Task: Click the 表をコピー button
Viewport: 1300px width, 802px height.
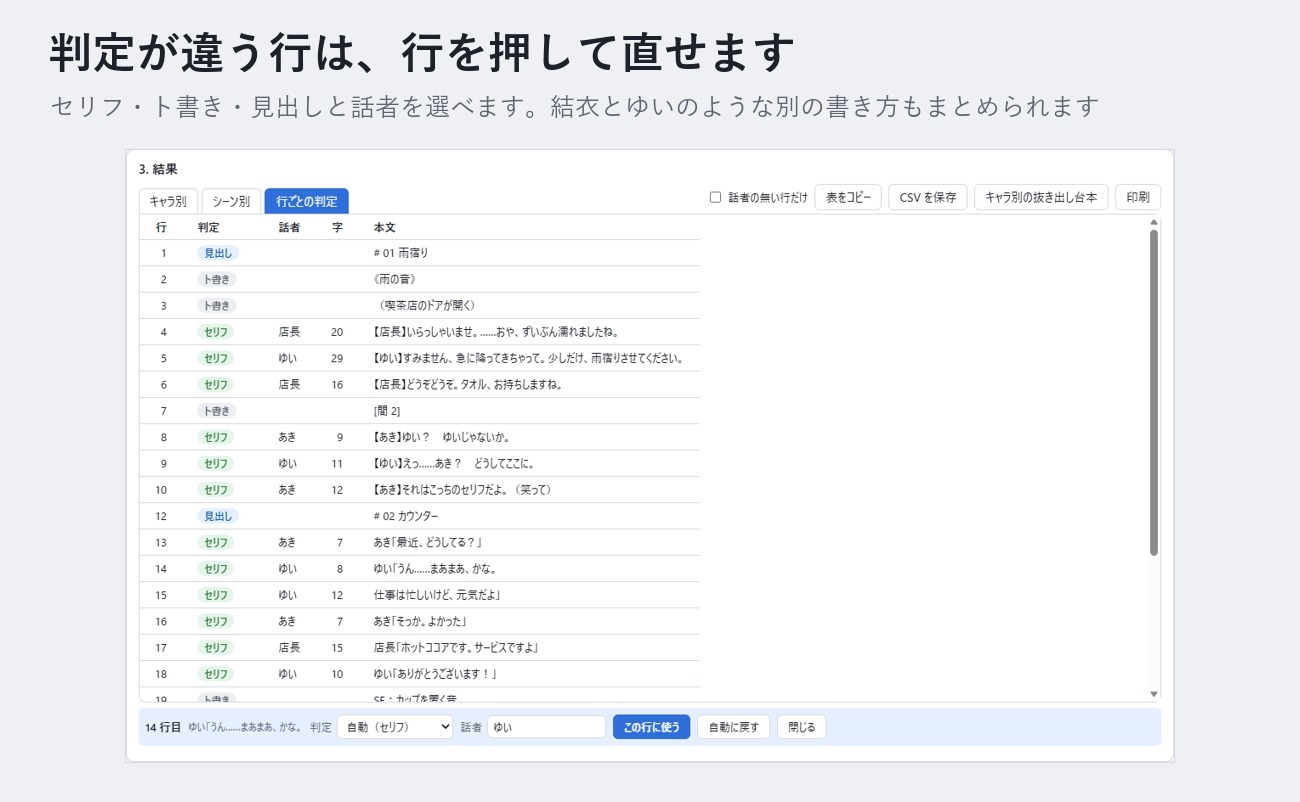Action: pos(848,197)
